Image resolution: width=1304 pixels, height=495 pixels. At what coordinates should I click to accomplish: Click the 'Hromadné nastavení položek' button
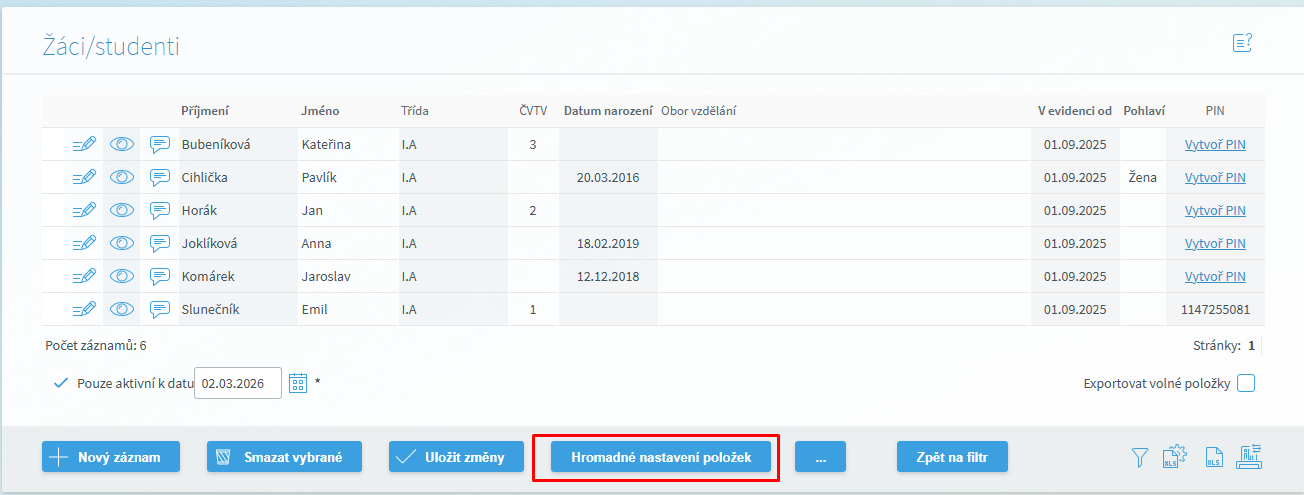655,457
